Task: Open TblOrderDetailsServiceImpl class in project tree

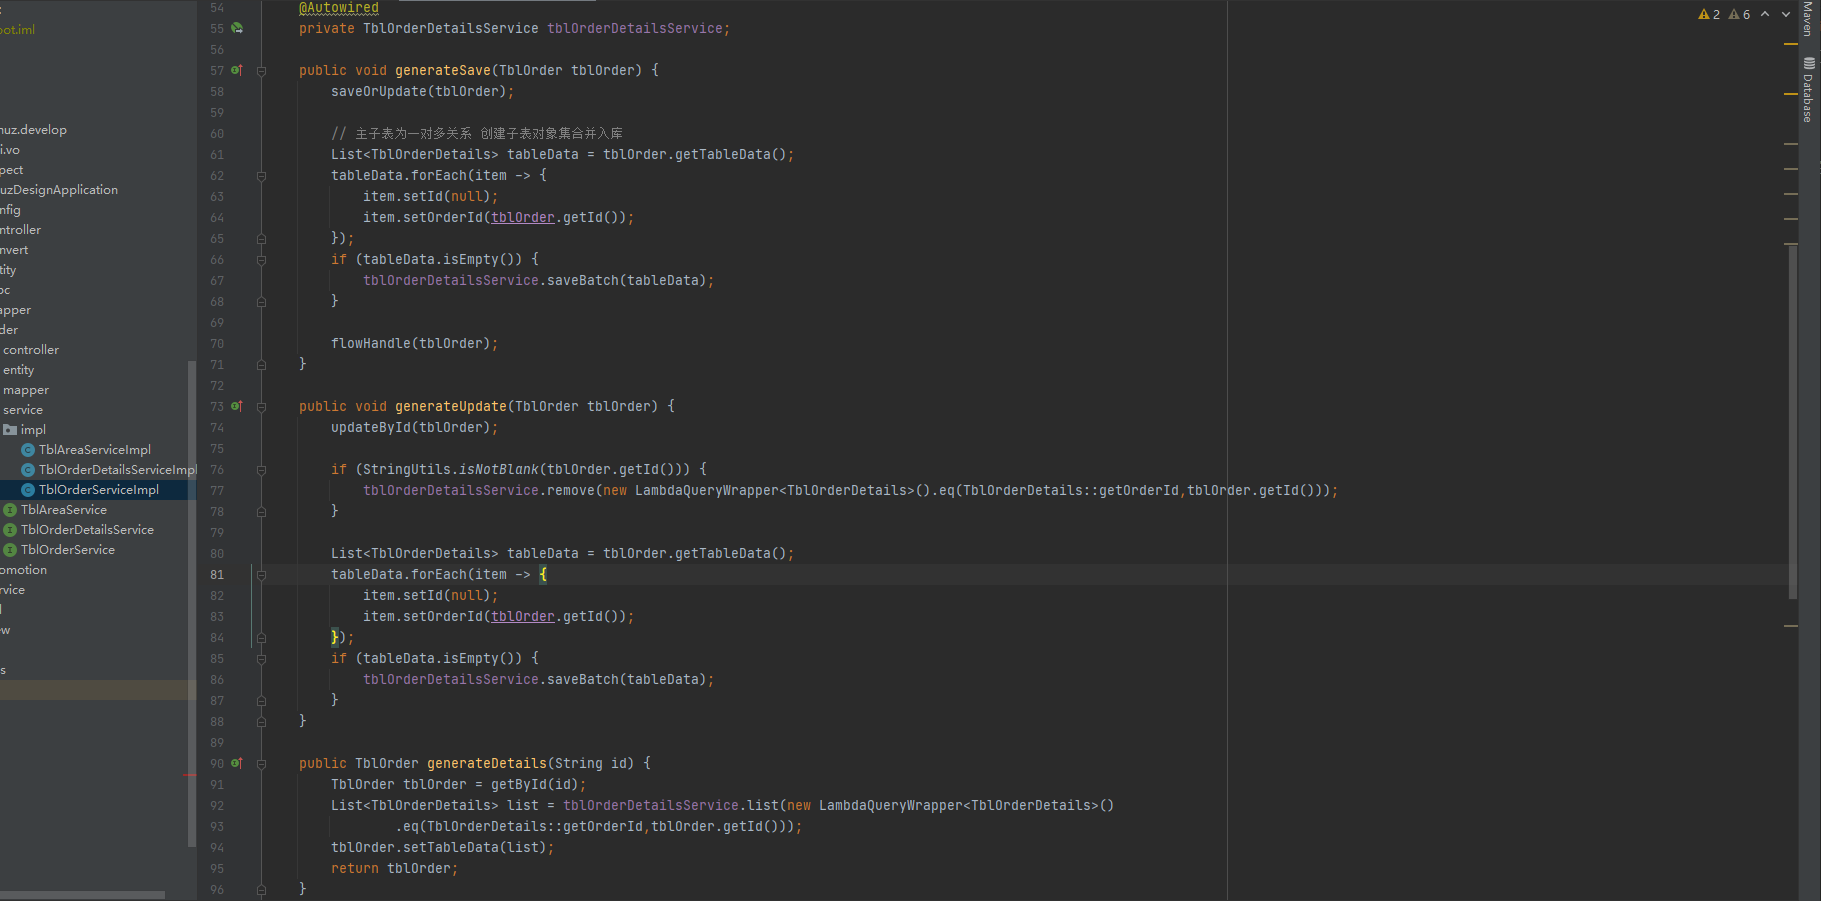Action: click(x=117, y=470)
